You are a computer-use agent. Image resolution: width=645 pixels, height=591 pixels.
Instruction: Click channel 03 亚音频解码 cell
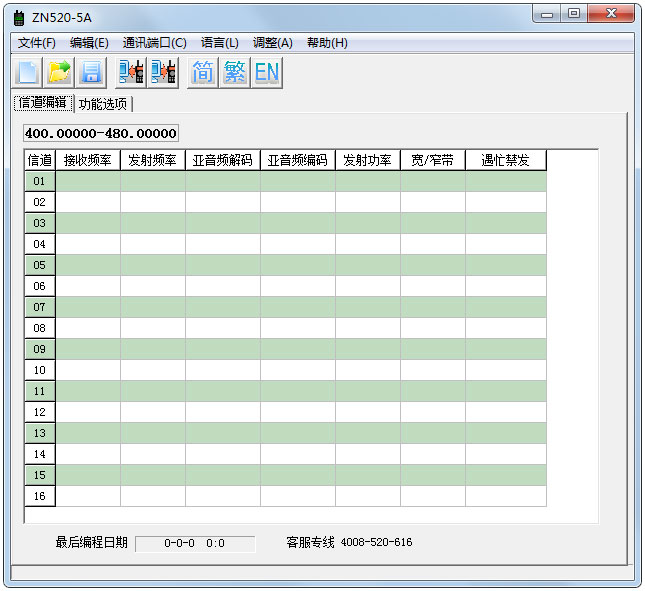point(223,223)
